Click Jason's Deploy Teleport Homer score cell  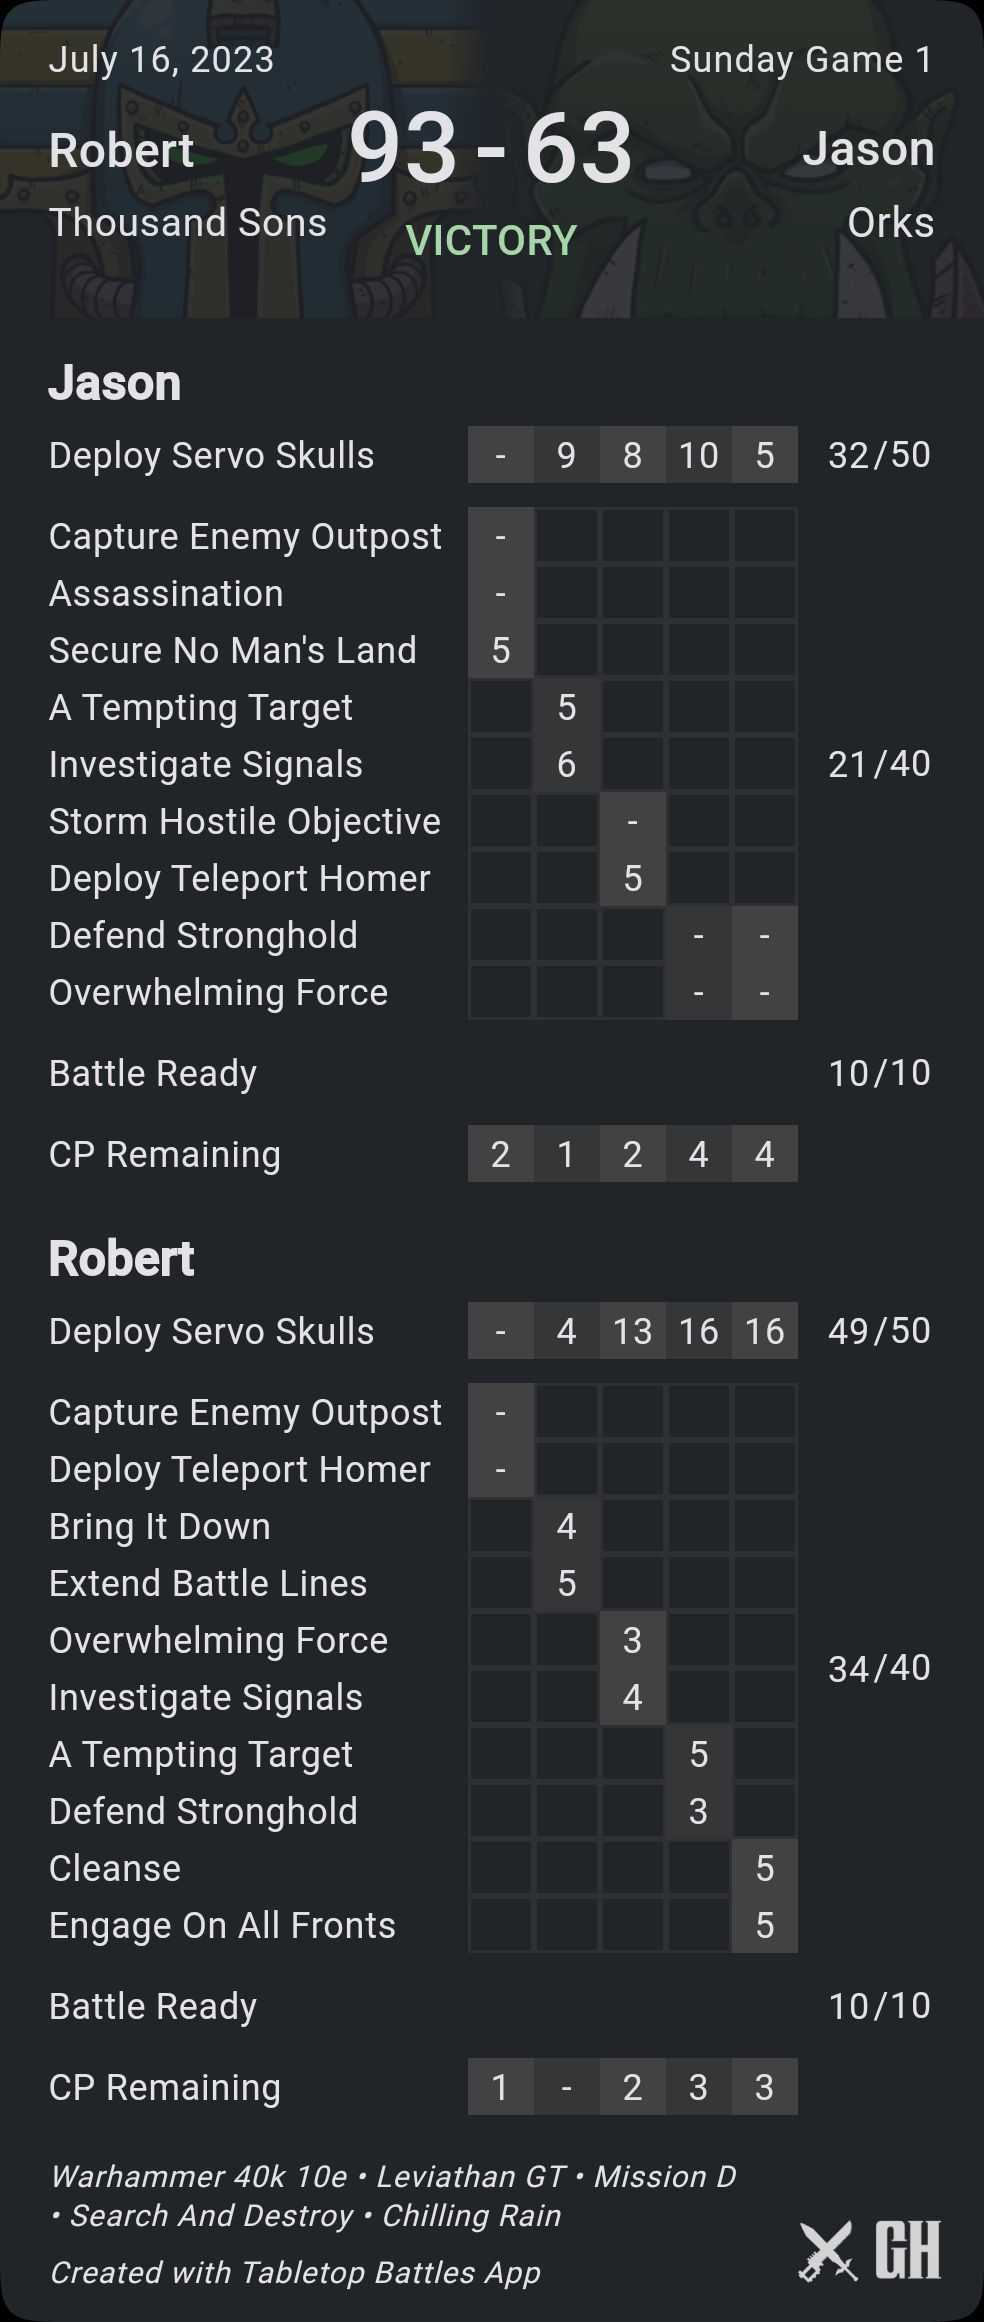pyautogui.click(x=633, y=879)
